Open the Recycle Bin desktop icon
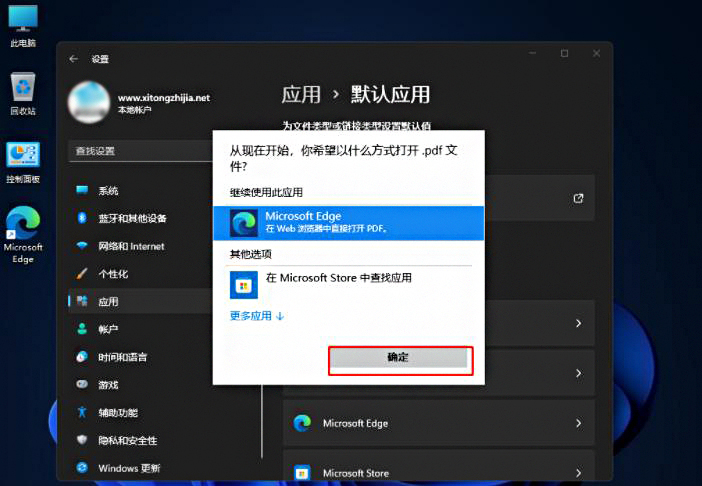Image resolution: width=702 pixels, height=486 pixels. pos(23,94)
